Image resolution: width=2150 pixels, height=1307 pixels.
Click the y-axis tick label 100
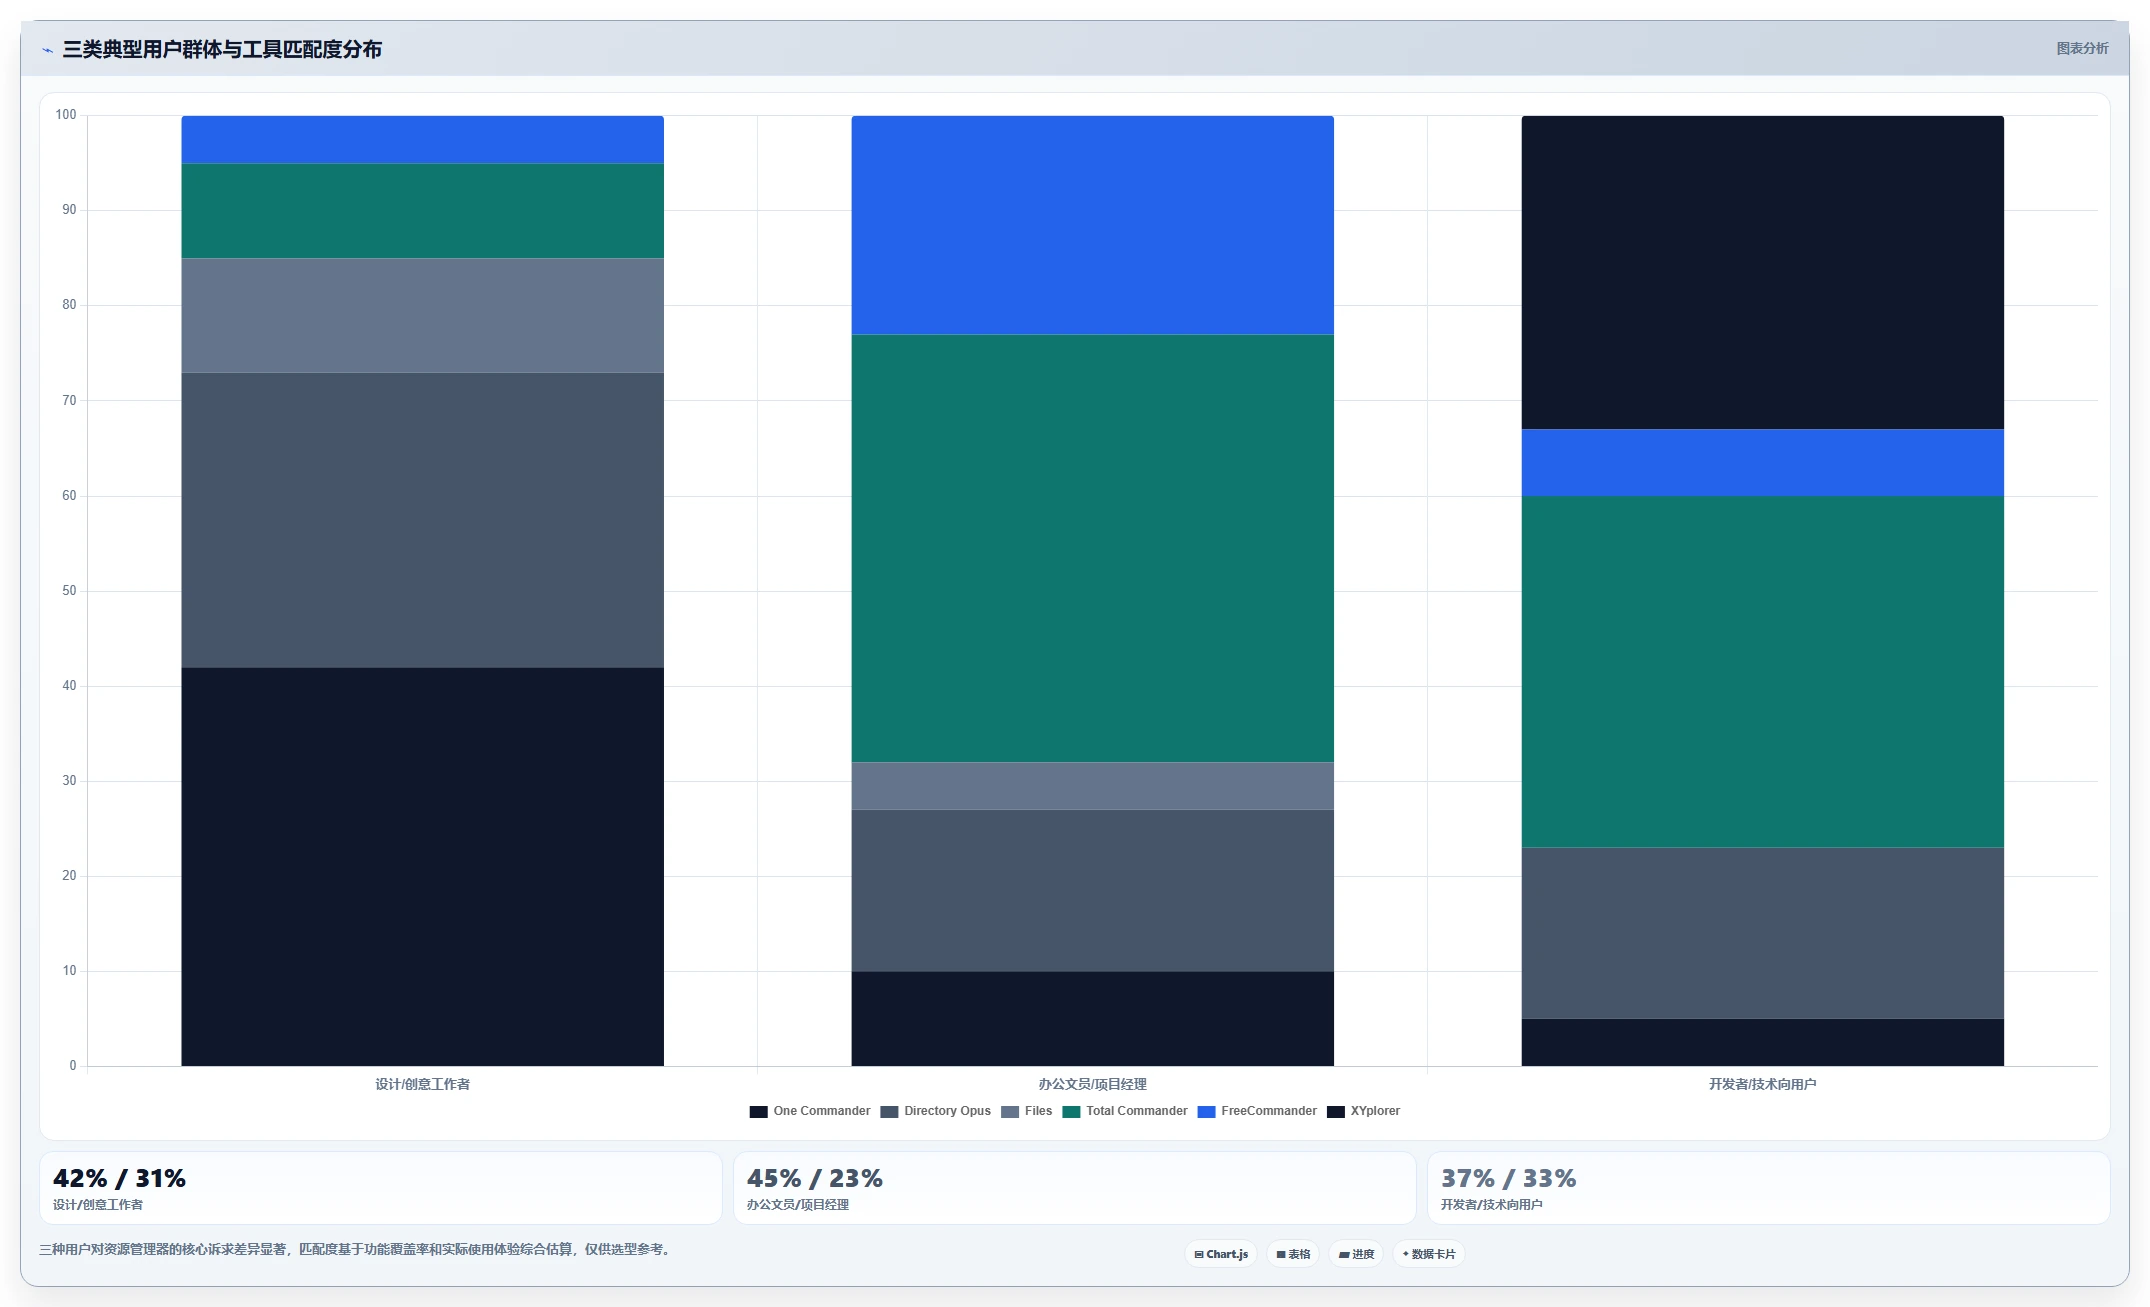[x=66, y=115]
